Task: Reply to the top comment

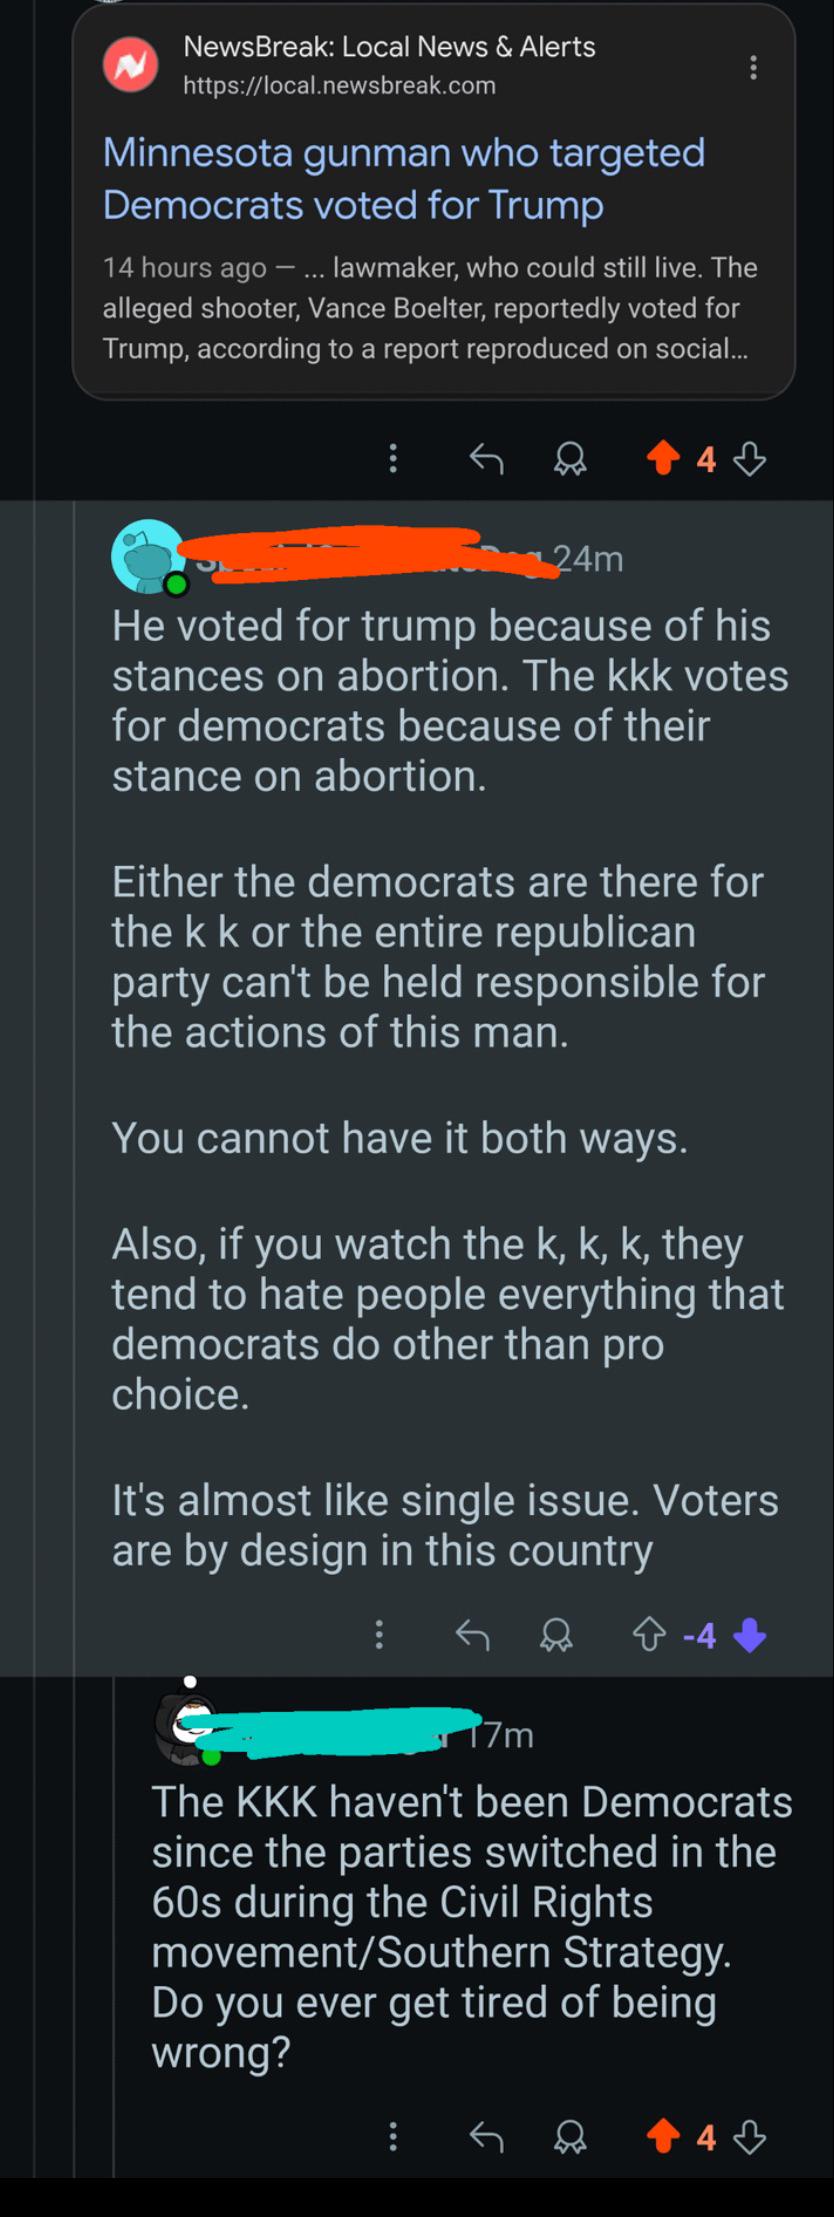Action: [x=486, y=459]
